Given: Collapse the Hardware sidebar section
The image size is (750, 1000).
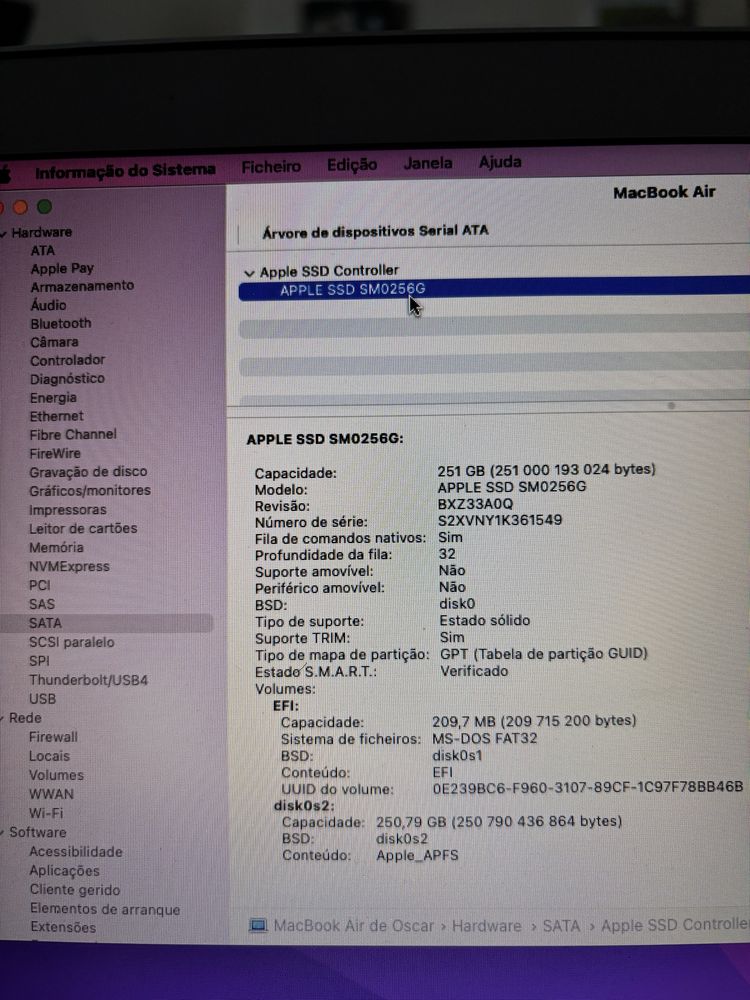Looking at the screenshot, I should pos(4,233).
